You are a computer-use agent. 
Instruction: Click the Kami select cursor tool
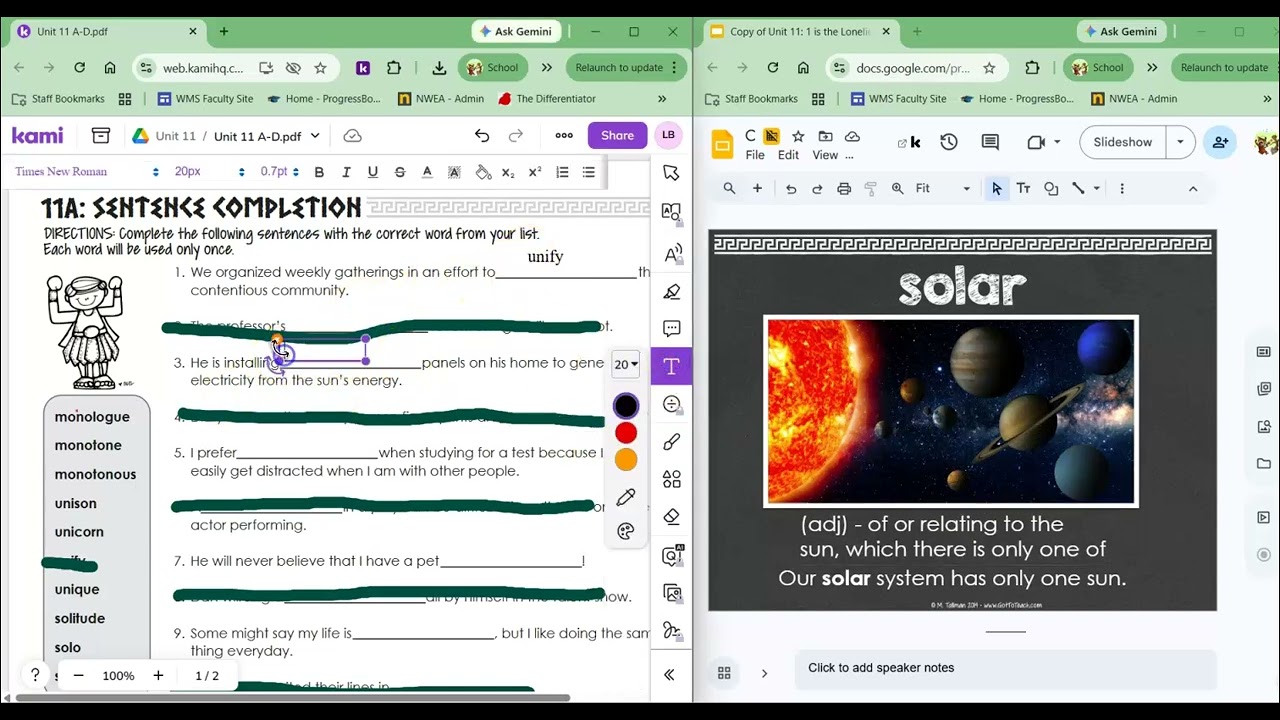671,173
